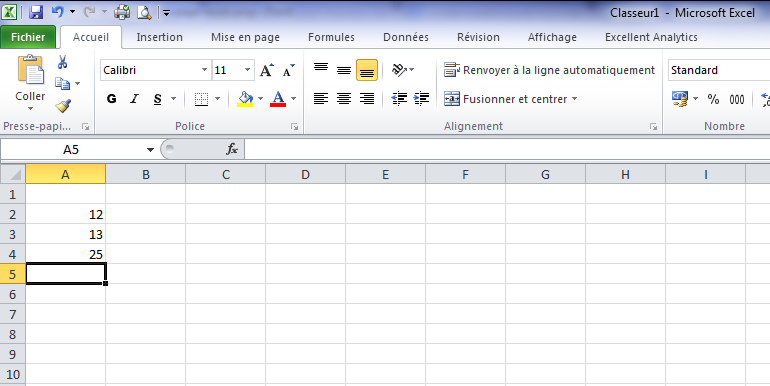Apply yellow fill color bucket
The width and height of the screenshot is (770, 386).
pos(246,99)
